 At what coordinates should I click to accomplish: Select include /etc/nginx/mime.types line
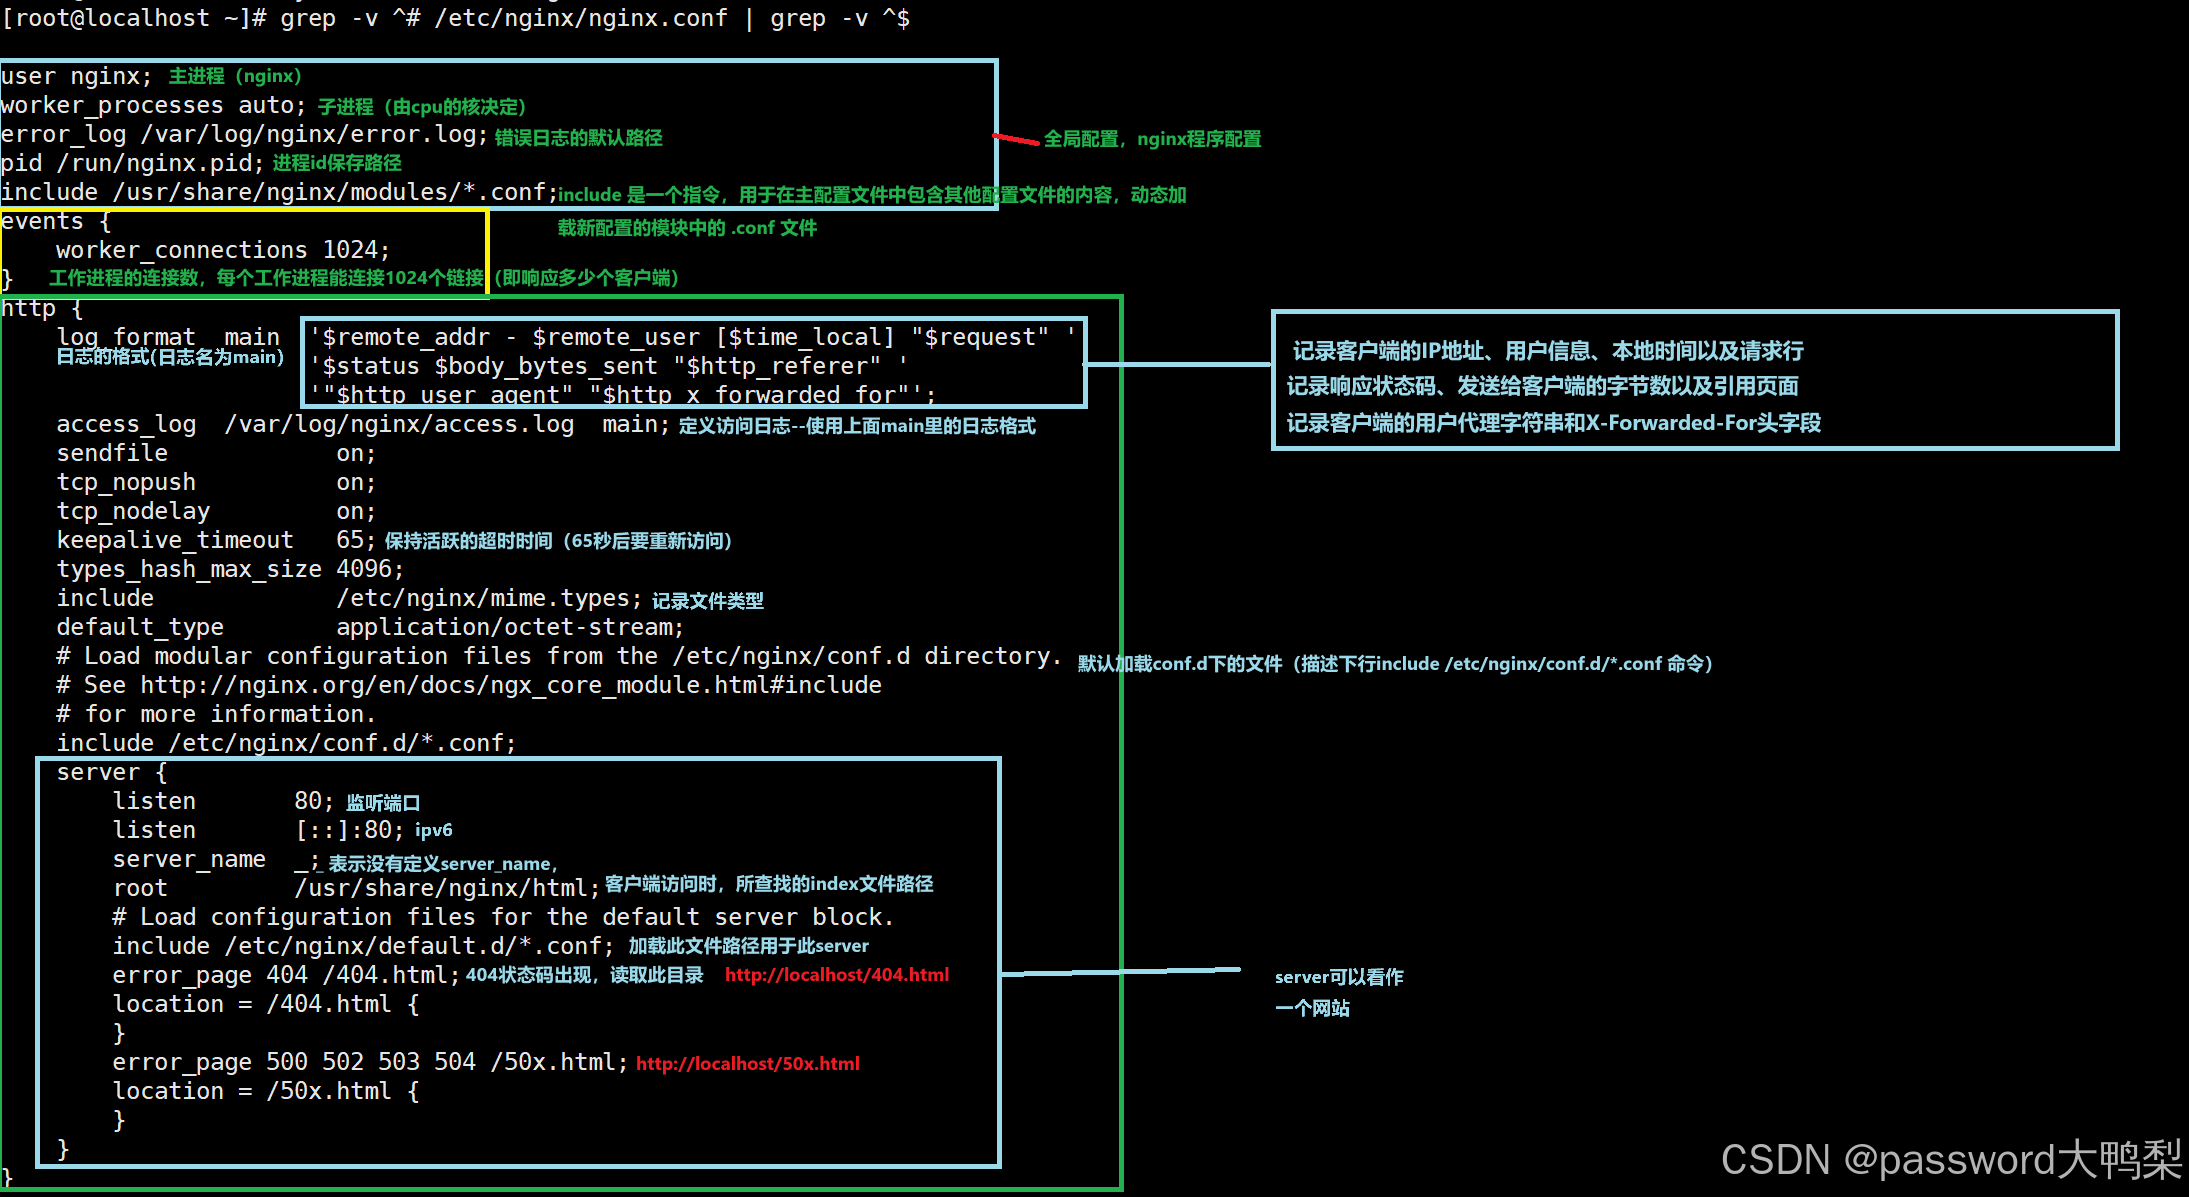[349, 598]
